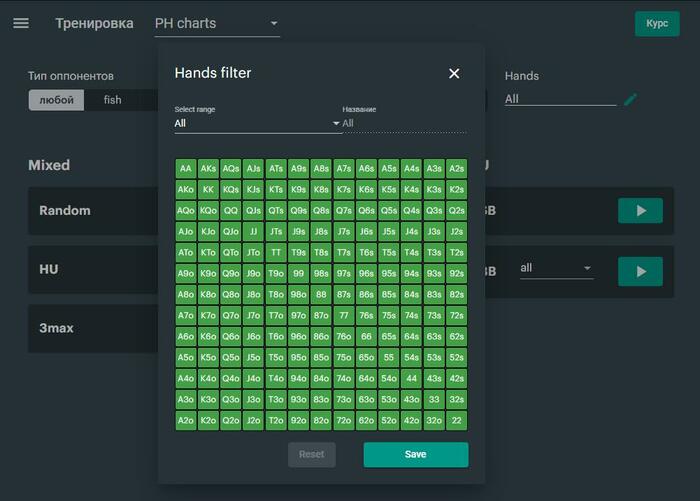Toggle the 72o hand cell
Screen dimensions: 700x501
[x=344, y=420]
